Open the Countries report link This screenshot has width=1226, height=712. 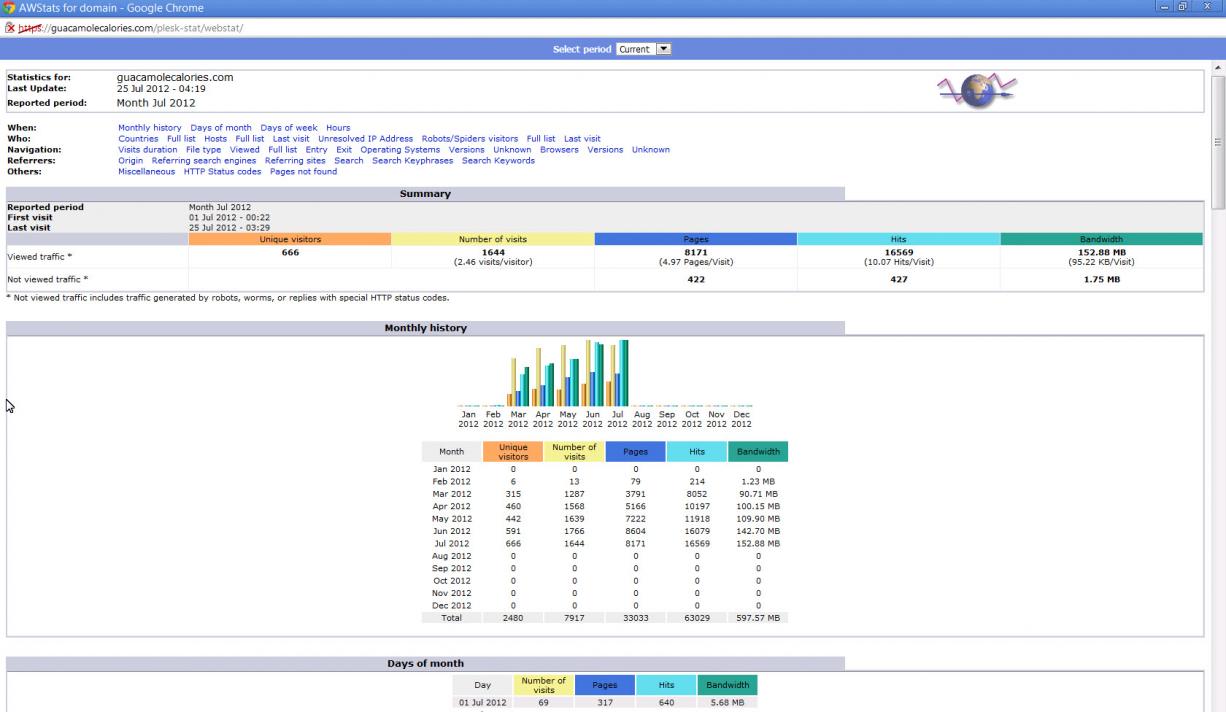138,139
